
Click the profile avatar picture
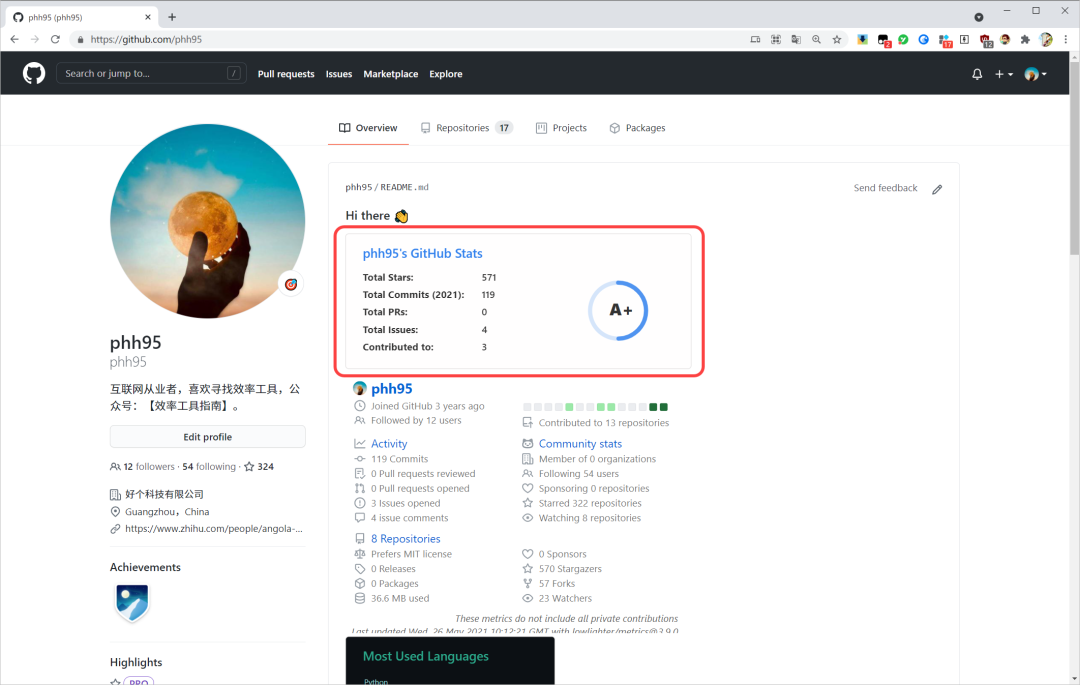click(207, 221)
